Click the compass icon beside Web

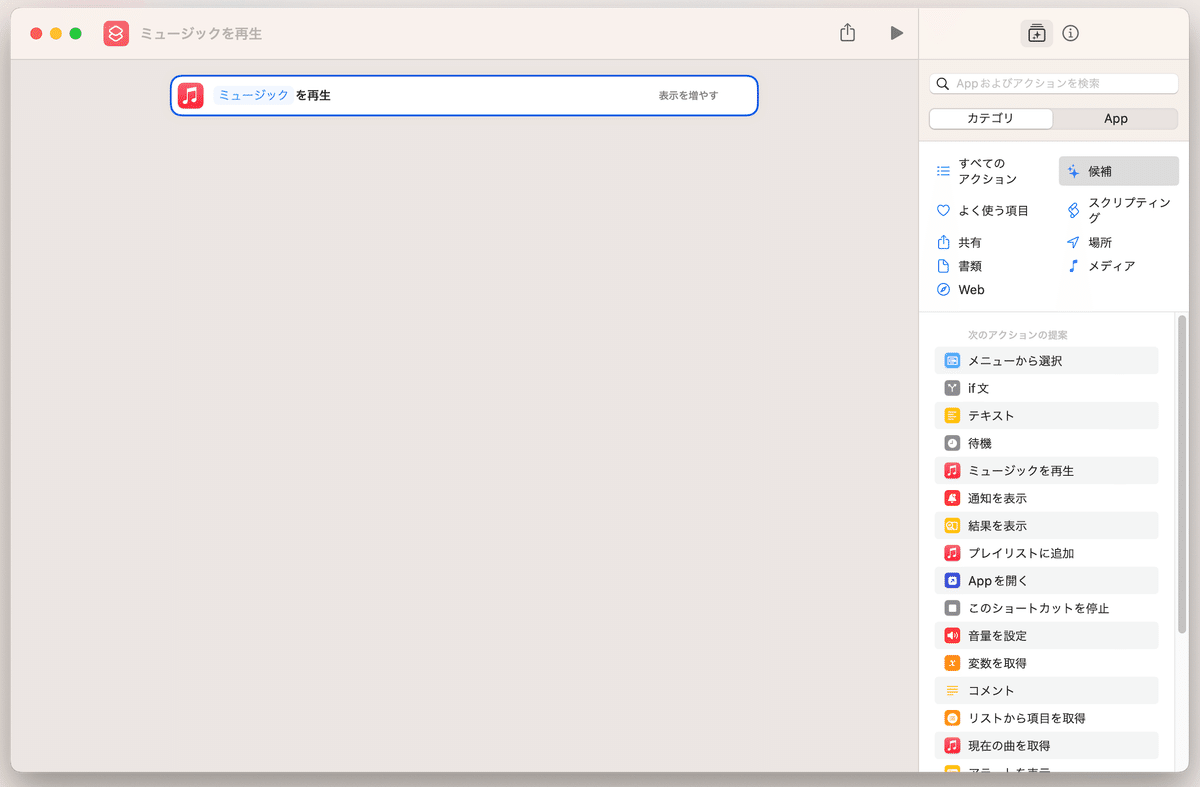coord(943,290)
